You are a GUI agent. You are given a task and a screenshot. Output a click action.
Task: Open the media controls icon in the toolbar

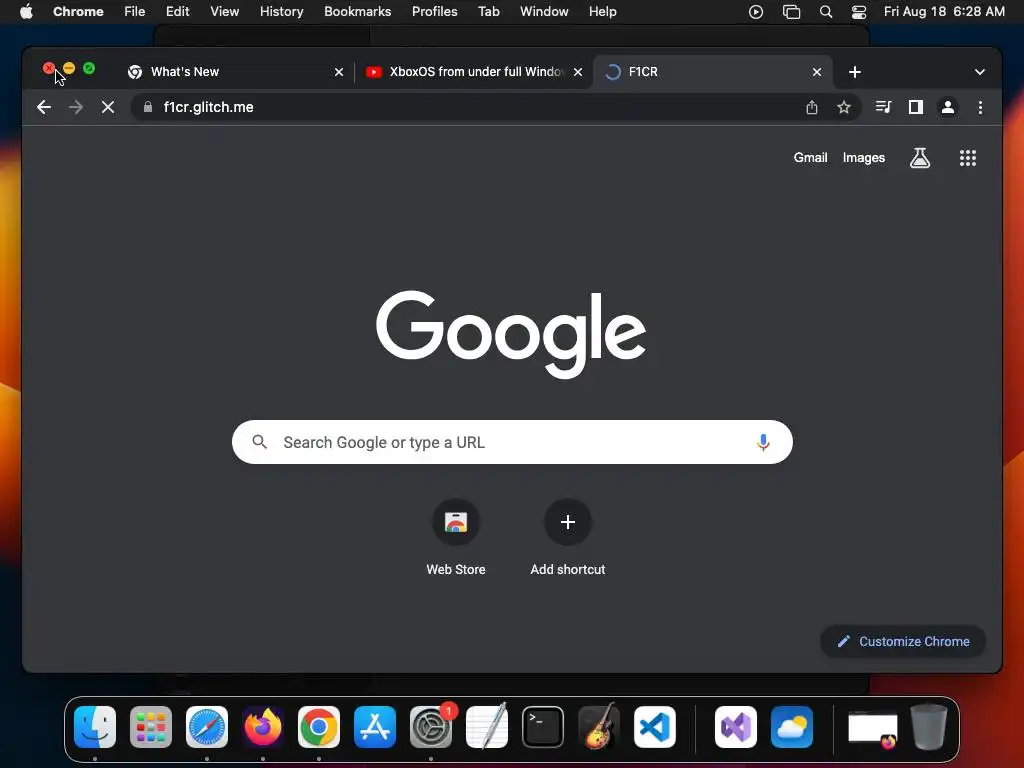tap(884, 107)
